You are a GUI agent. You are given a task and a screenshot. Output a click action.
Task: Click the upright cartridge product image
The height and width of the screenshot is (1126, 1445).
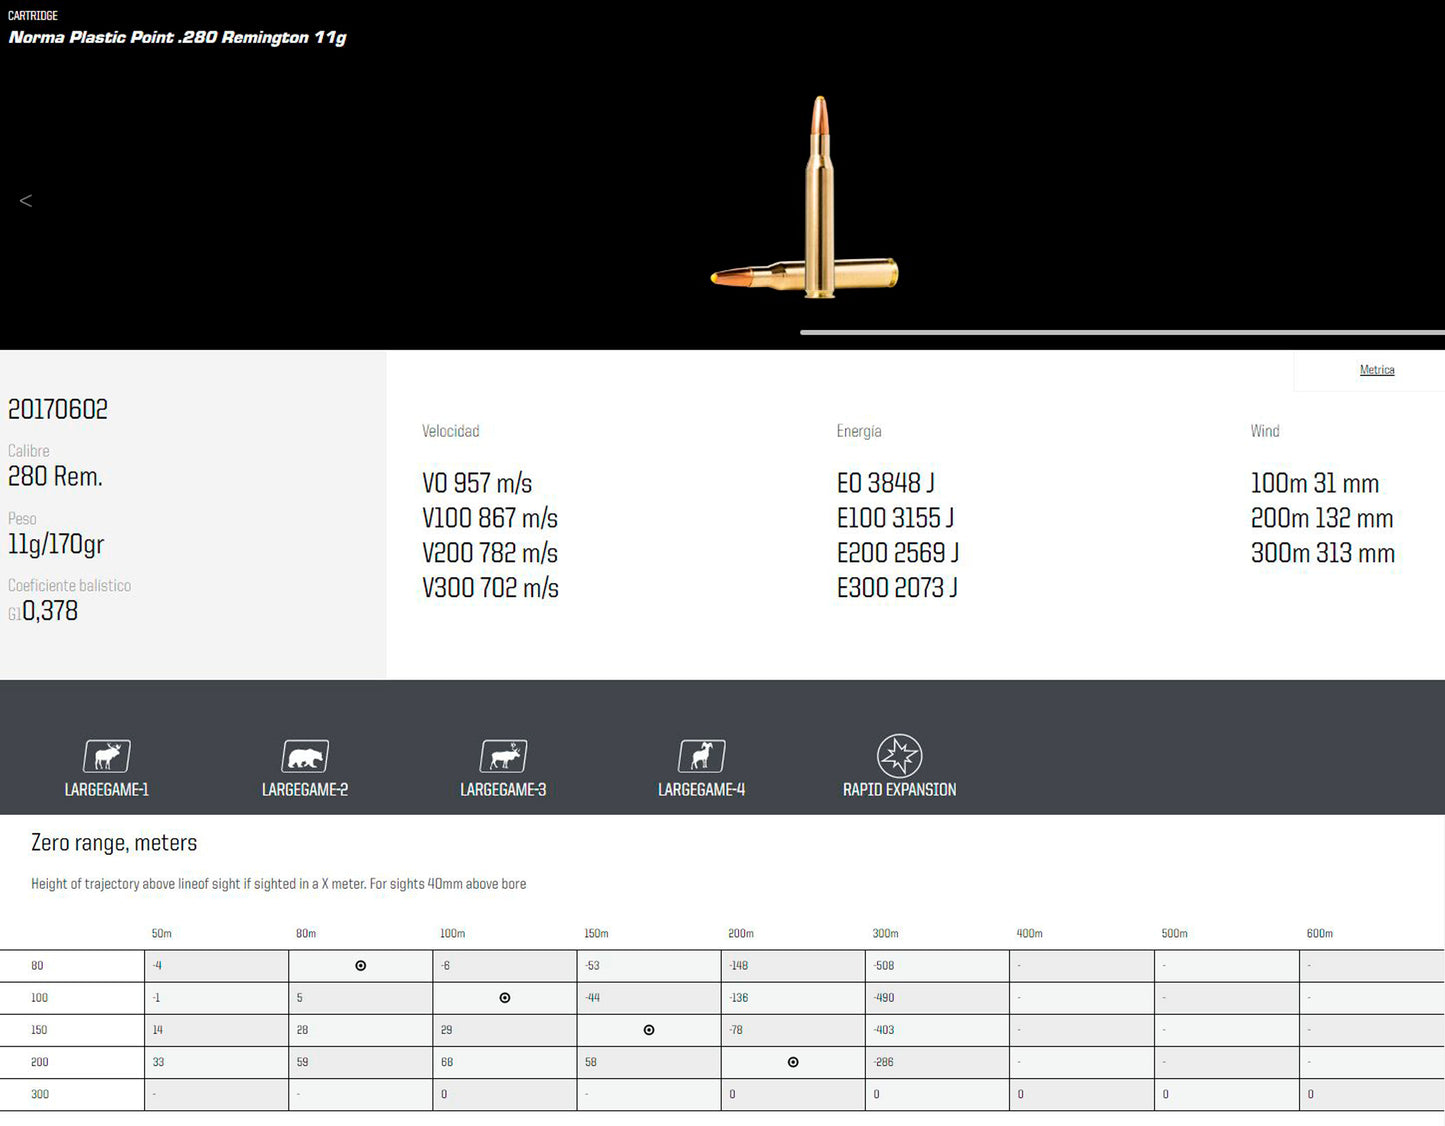point(820,195)
